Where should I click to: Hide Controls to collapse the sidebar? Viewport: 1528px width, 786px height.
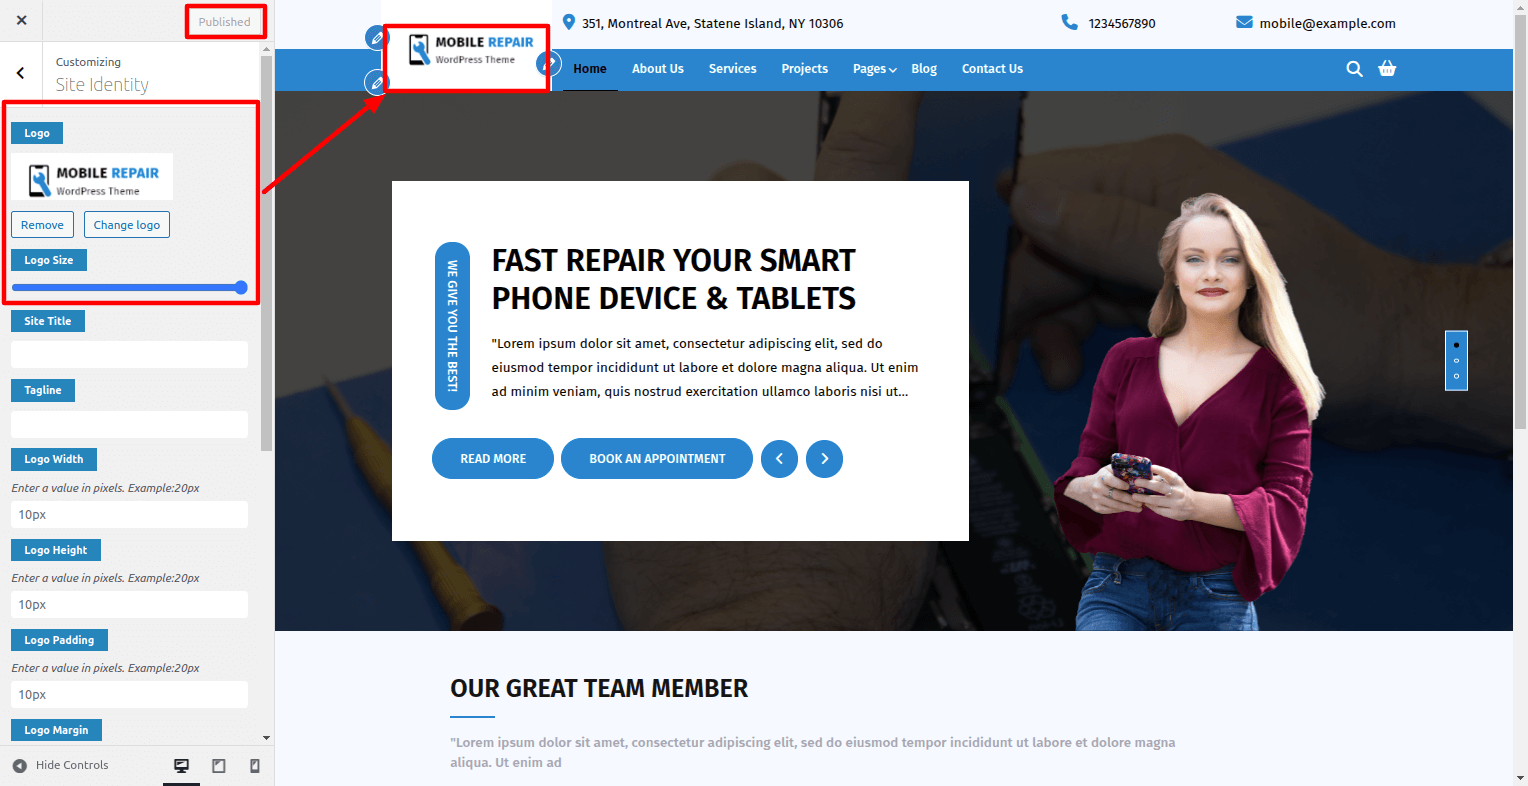point(60,765)
